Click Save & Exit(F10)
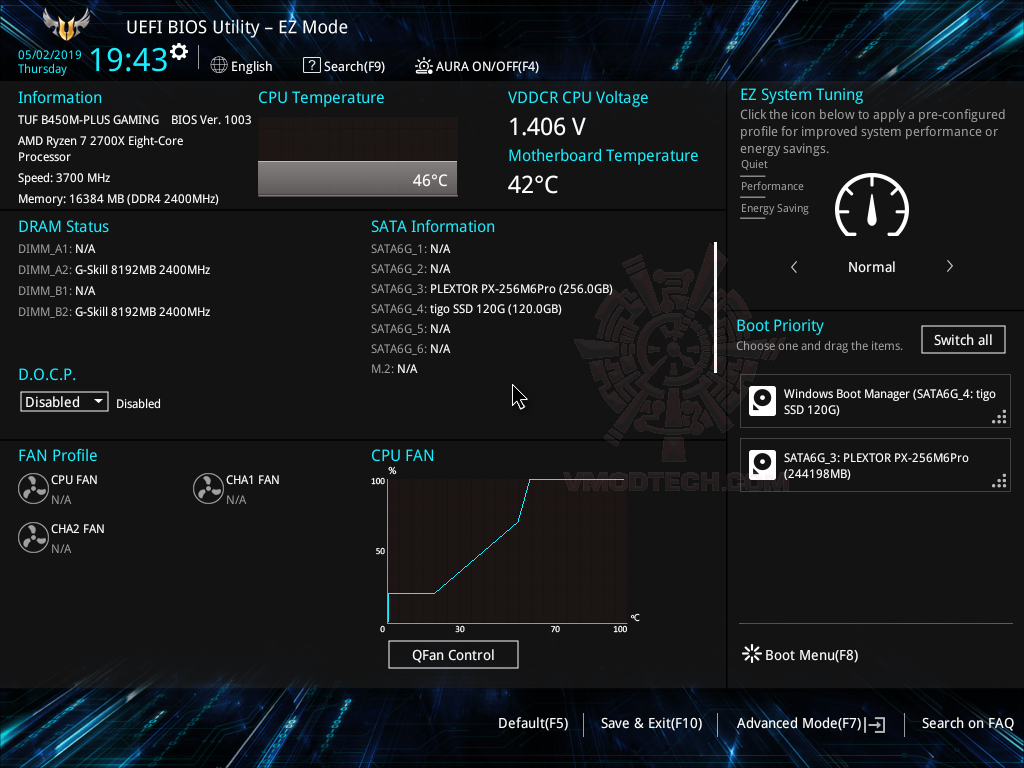This screenshot has height=768, width=1024. 652,723
